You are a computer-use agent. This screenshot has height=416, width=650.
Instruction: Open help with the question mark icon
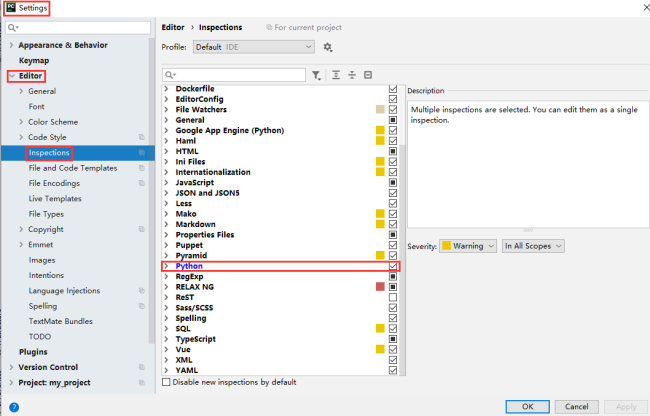(14, 407)
